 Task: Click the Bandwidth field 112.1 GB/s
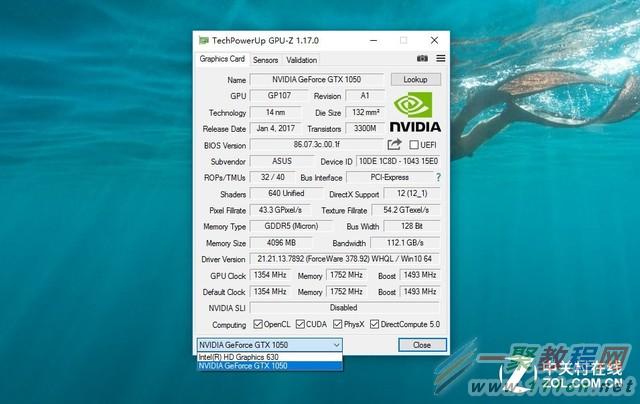[405, 243]
